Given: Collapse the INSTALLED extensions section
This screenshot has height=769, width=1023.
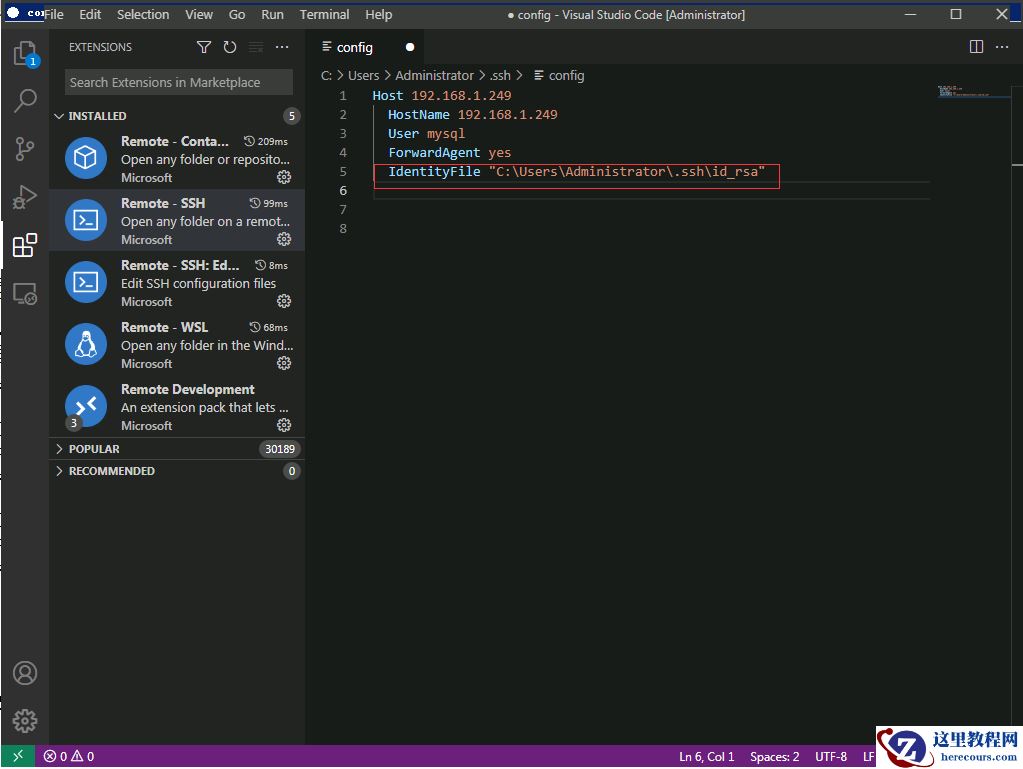Looking at the screenshot, I should tap(59, 116).
